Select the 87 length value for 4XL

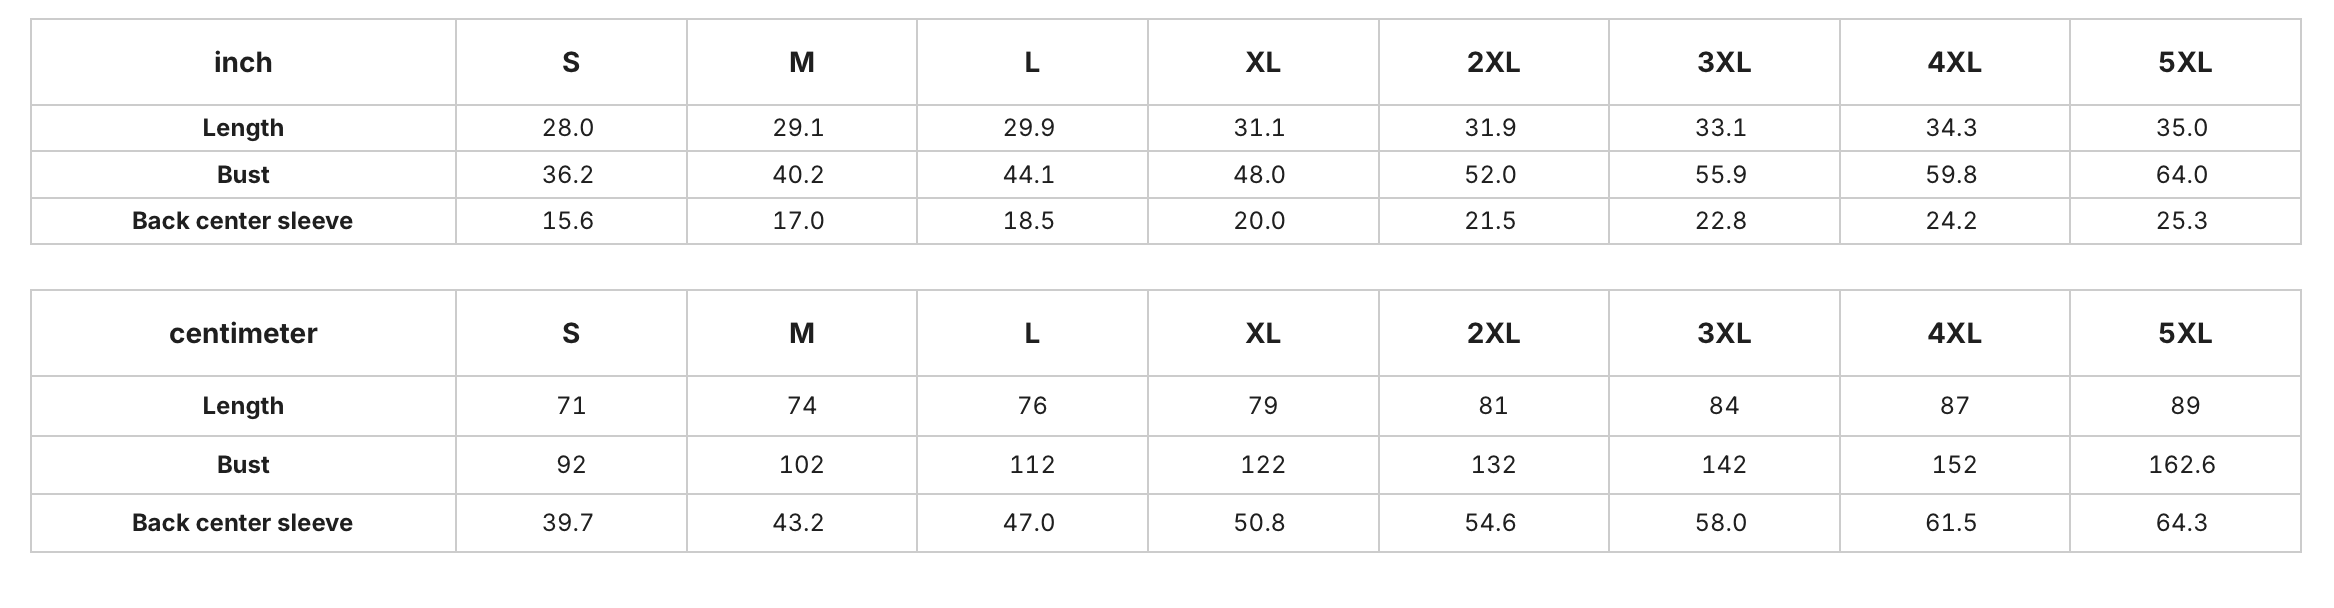tap(1955, 405)
